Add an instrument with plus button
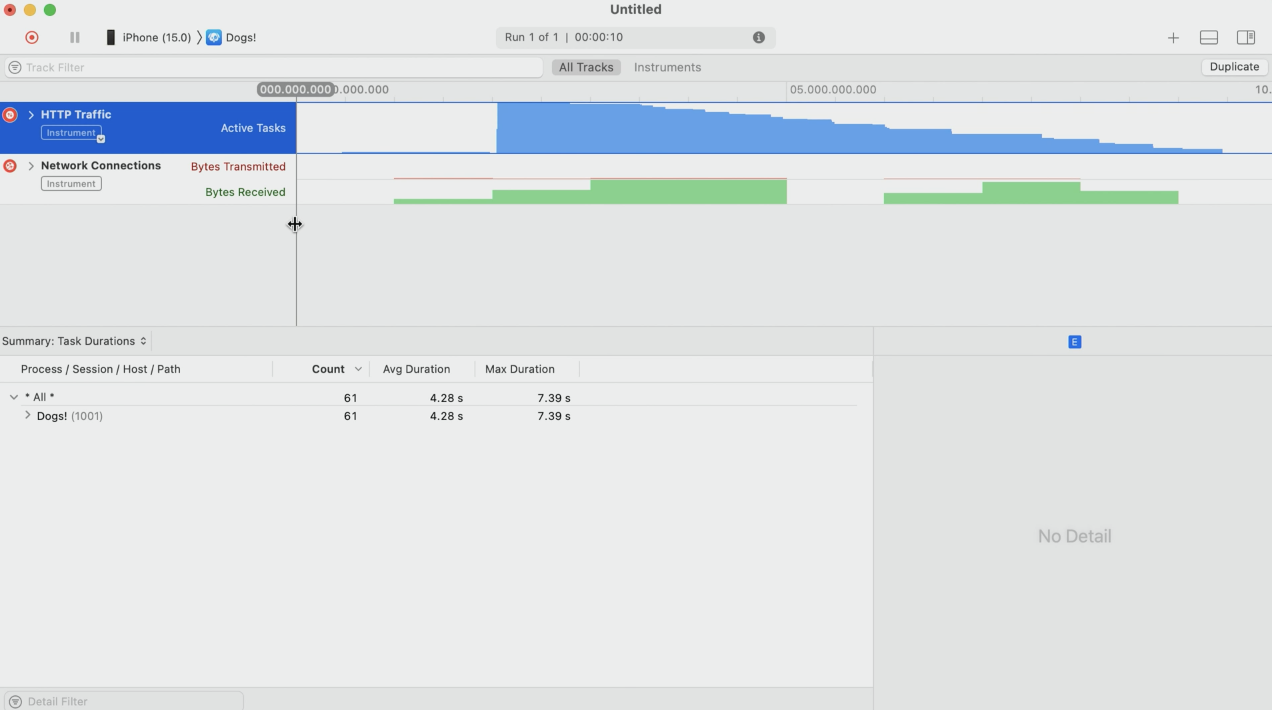 coord(1173,37)
